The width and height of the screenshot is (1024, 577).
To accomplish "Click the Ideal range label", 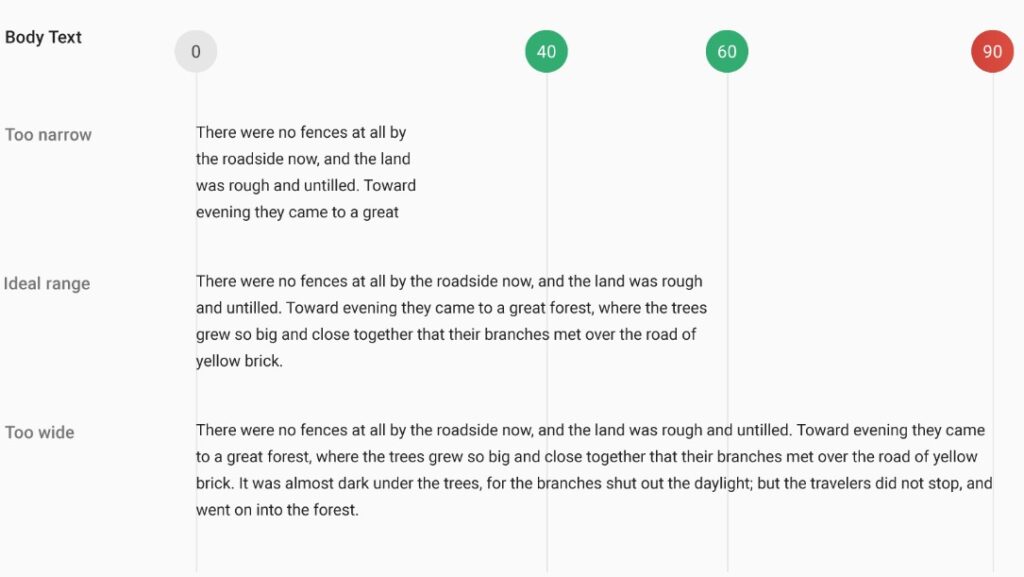I will pos(47,284).
